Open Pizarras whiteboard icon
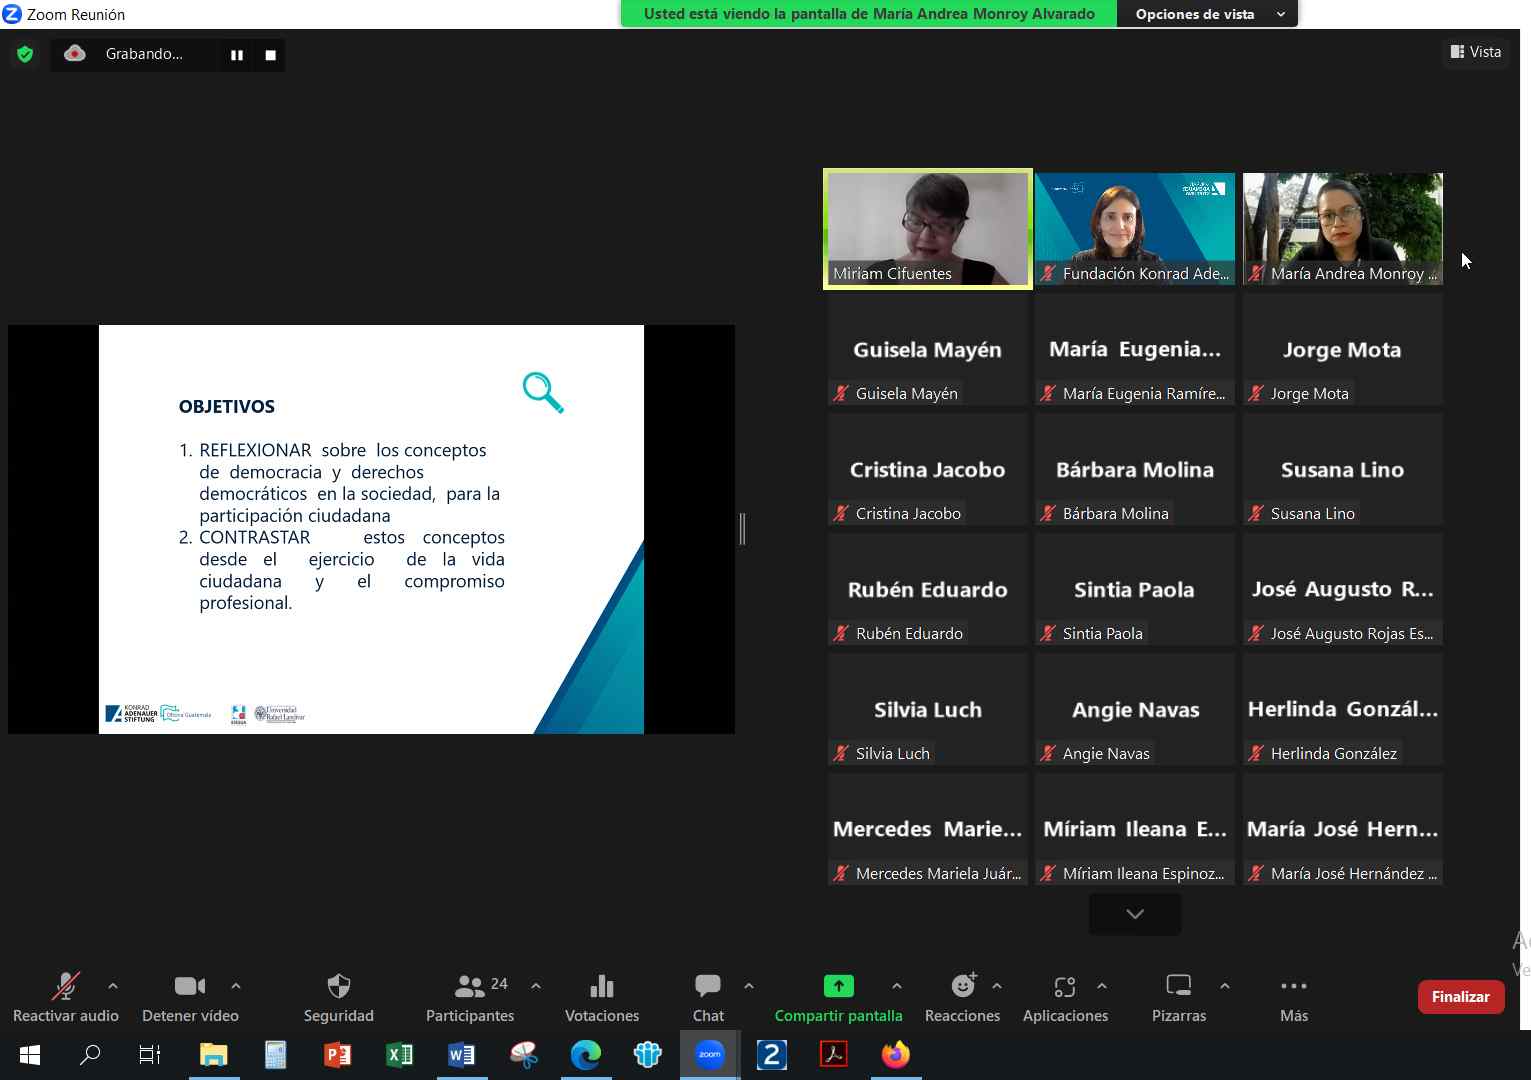The height and width of the screenshot is (1080, 1531). pyautogui.click(x=1179, y=987)
